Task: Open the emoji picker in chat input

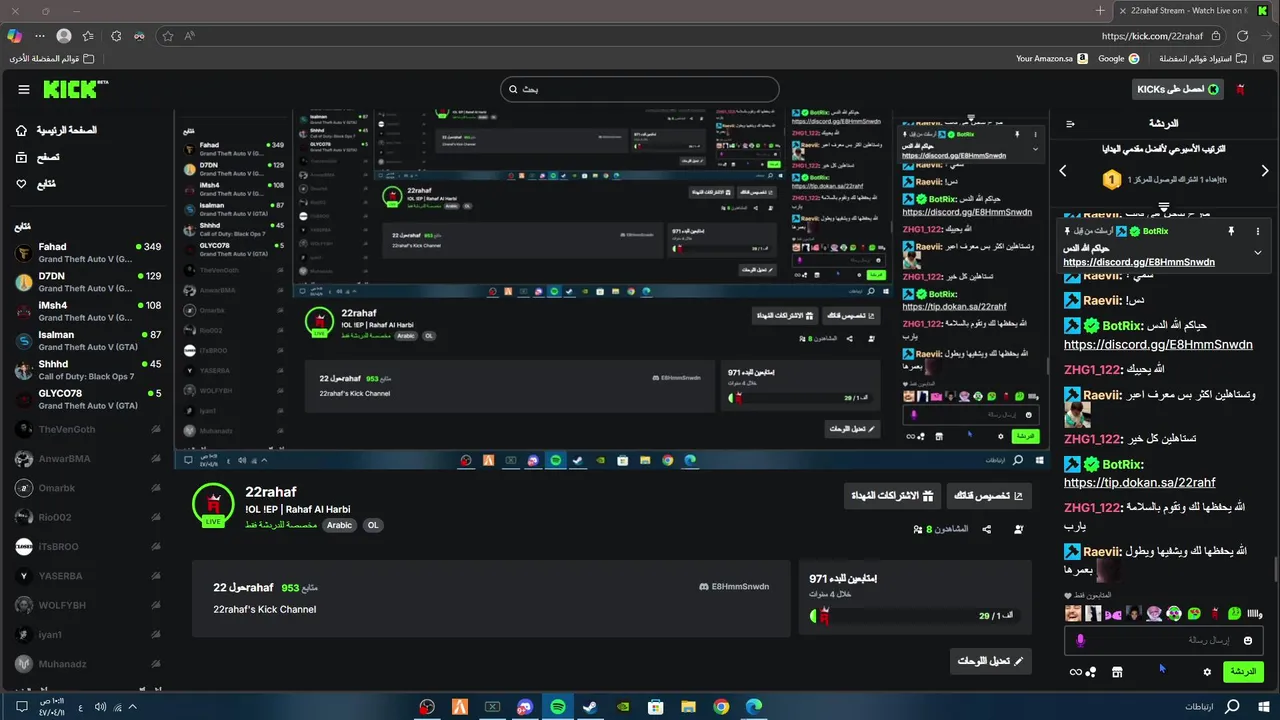Action: point(1248,640)
